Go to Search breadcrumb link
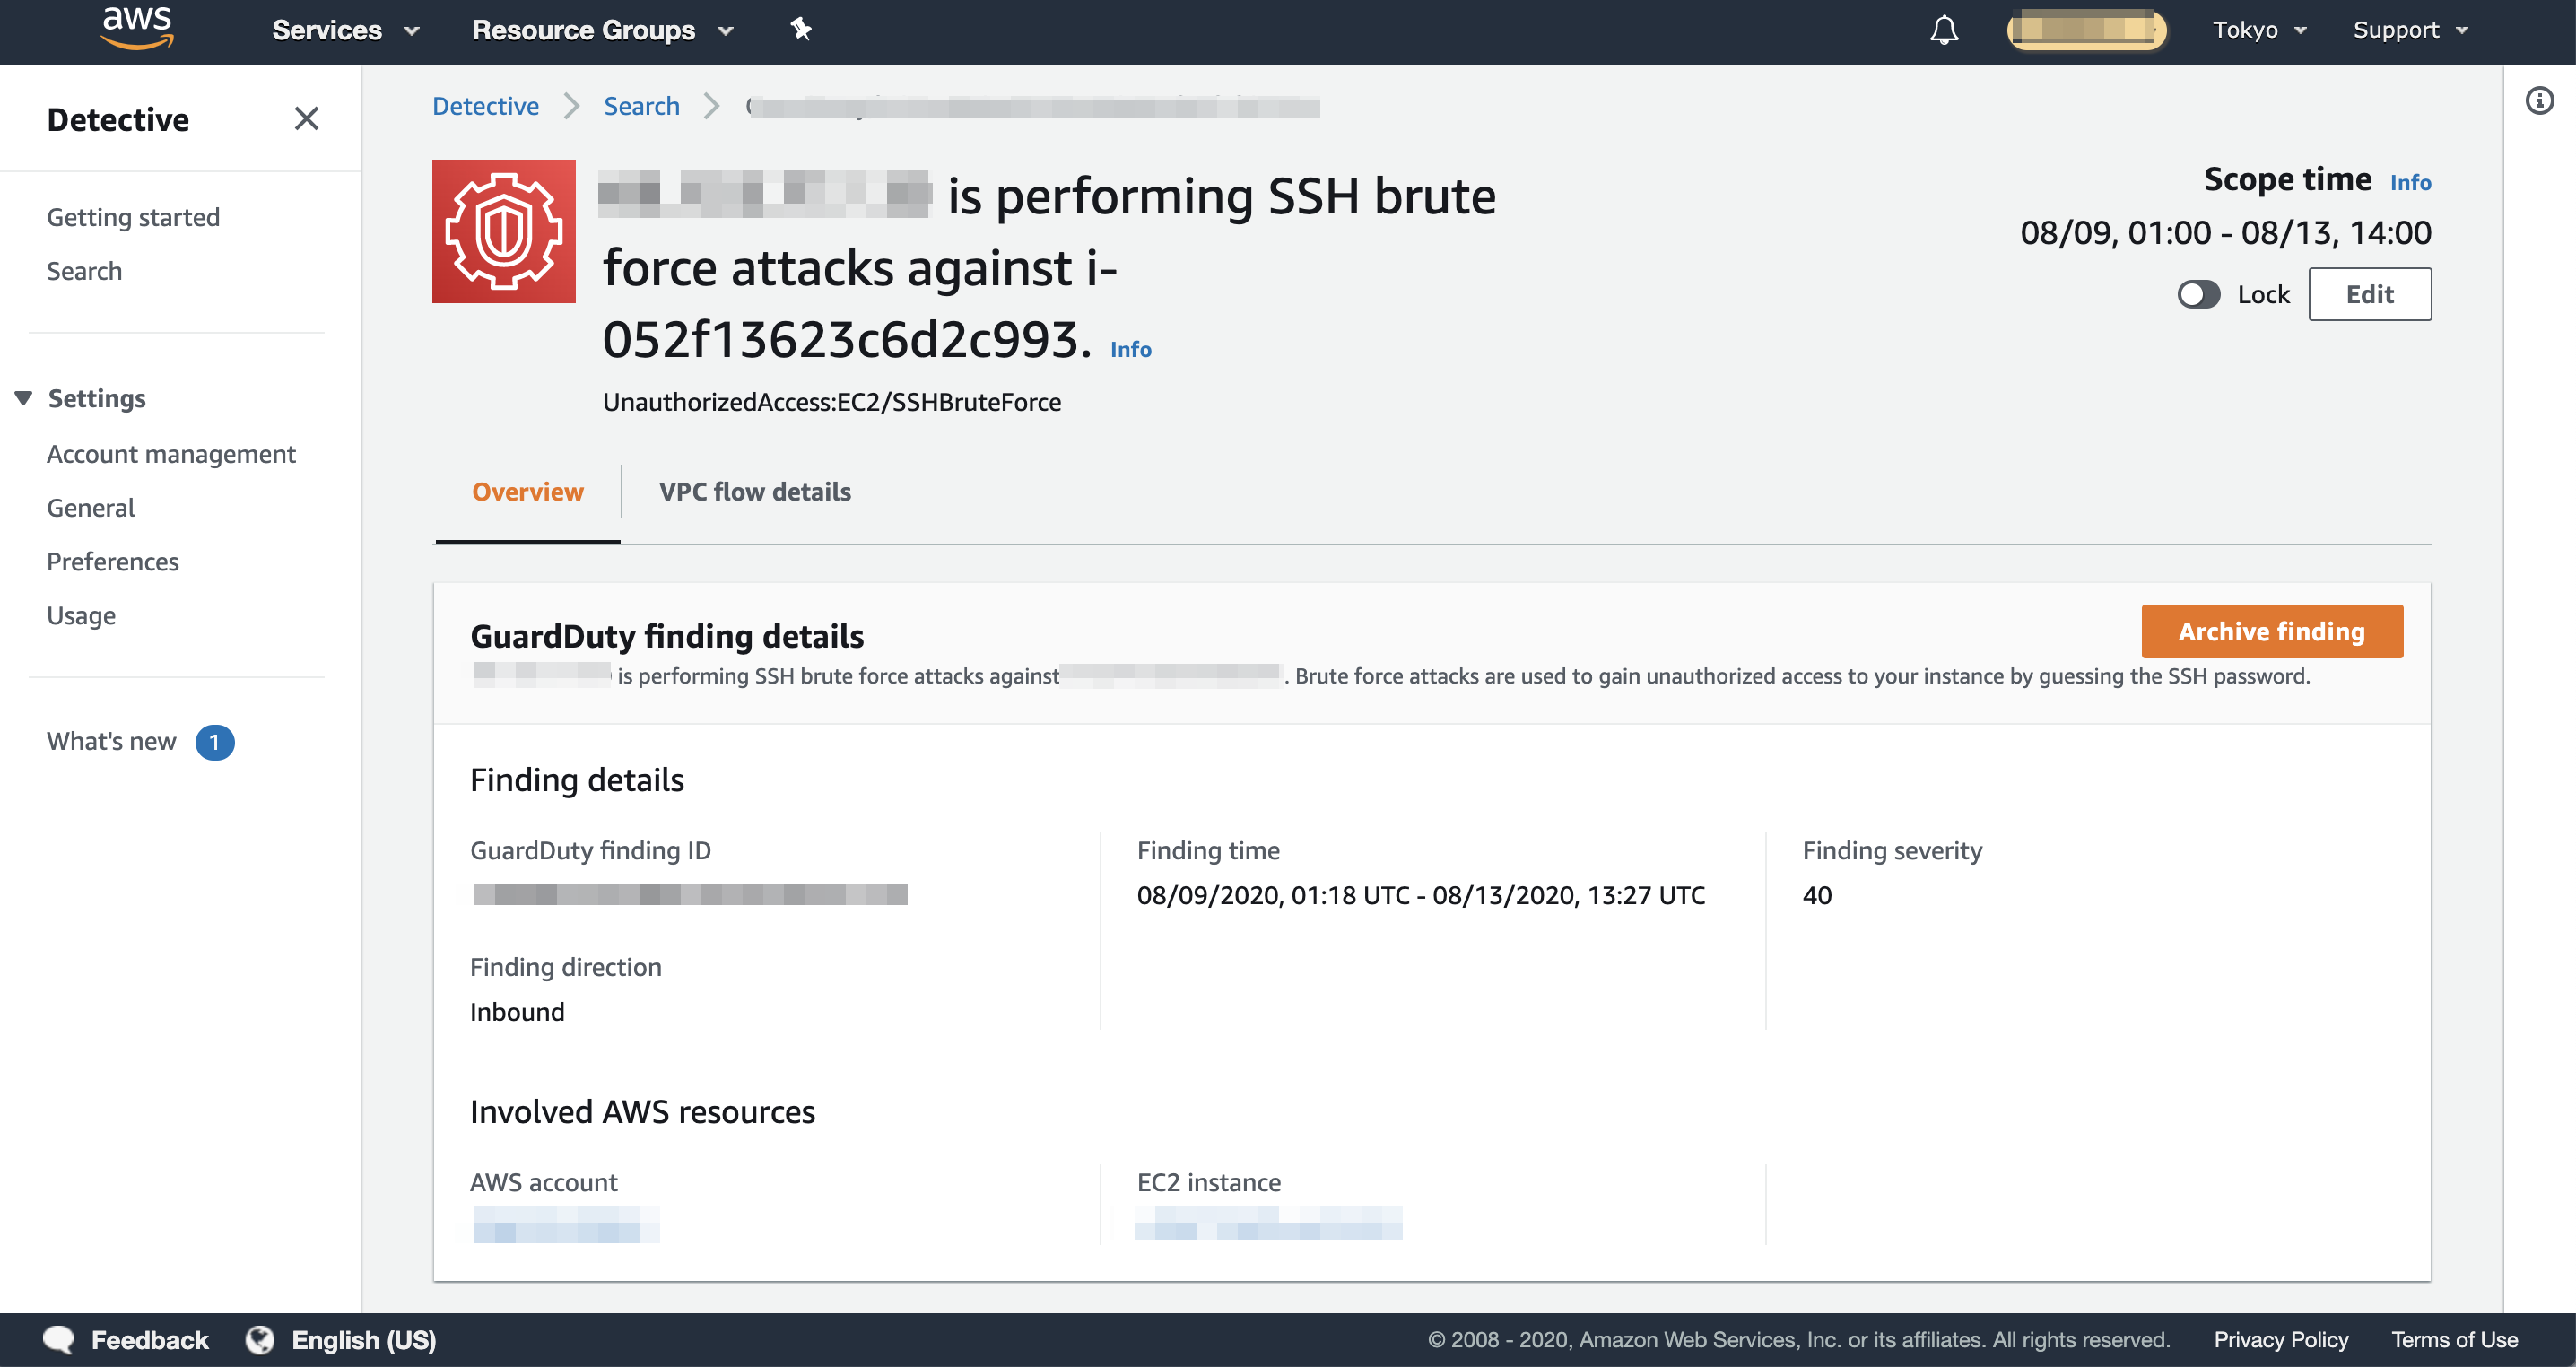 [x=641, y=106]
